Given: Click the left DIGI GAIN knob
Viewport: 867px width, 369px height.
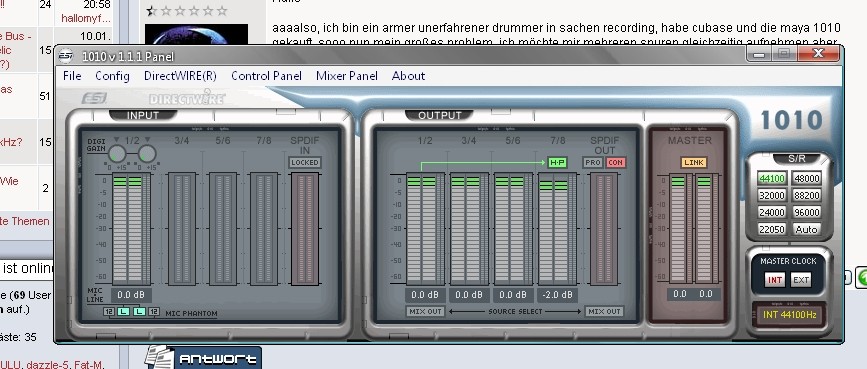Looking at the screenshot, I should [117, 154].
